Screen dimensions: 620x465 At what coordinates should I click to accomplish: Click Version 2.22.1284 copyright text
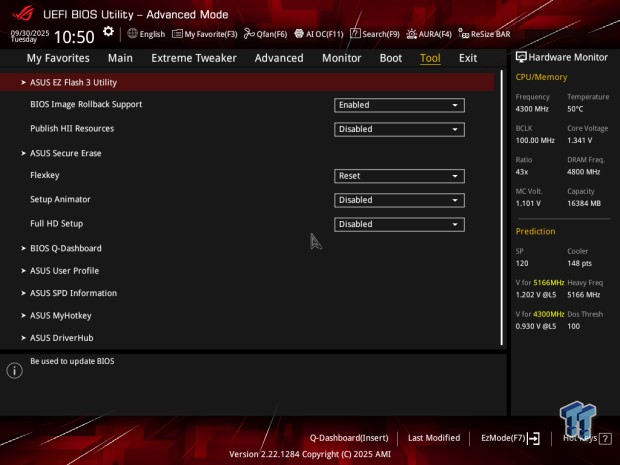tap(310, 454)
